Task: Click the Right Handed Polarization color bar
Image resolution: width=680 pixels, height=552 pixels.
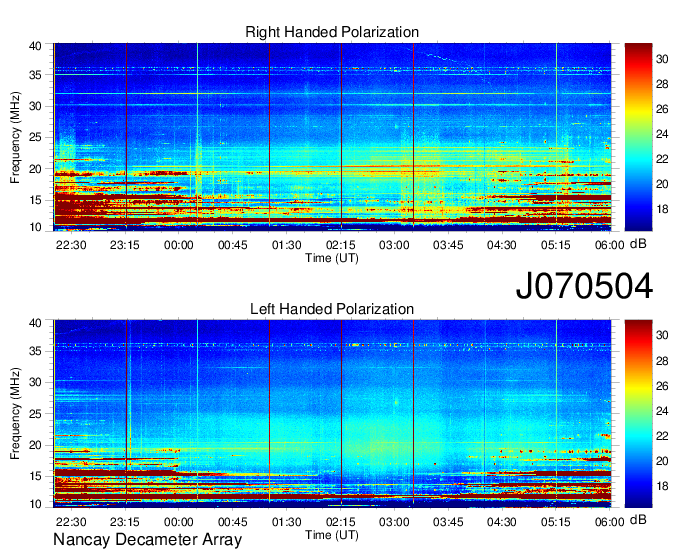Action: pos(638,137)
